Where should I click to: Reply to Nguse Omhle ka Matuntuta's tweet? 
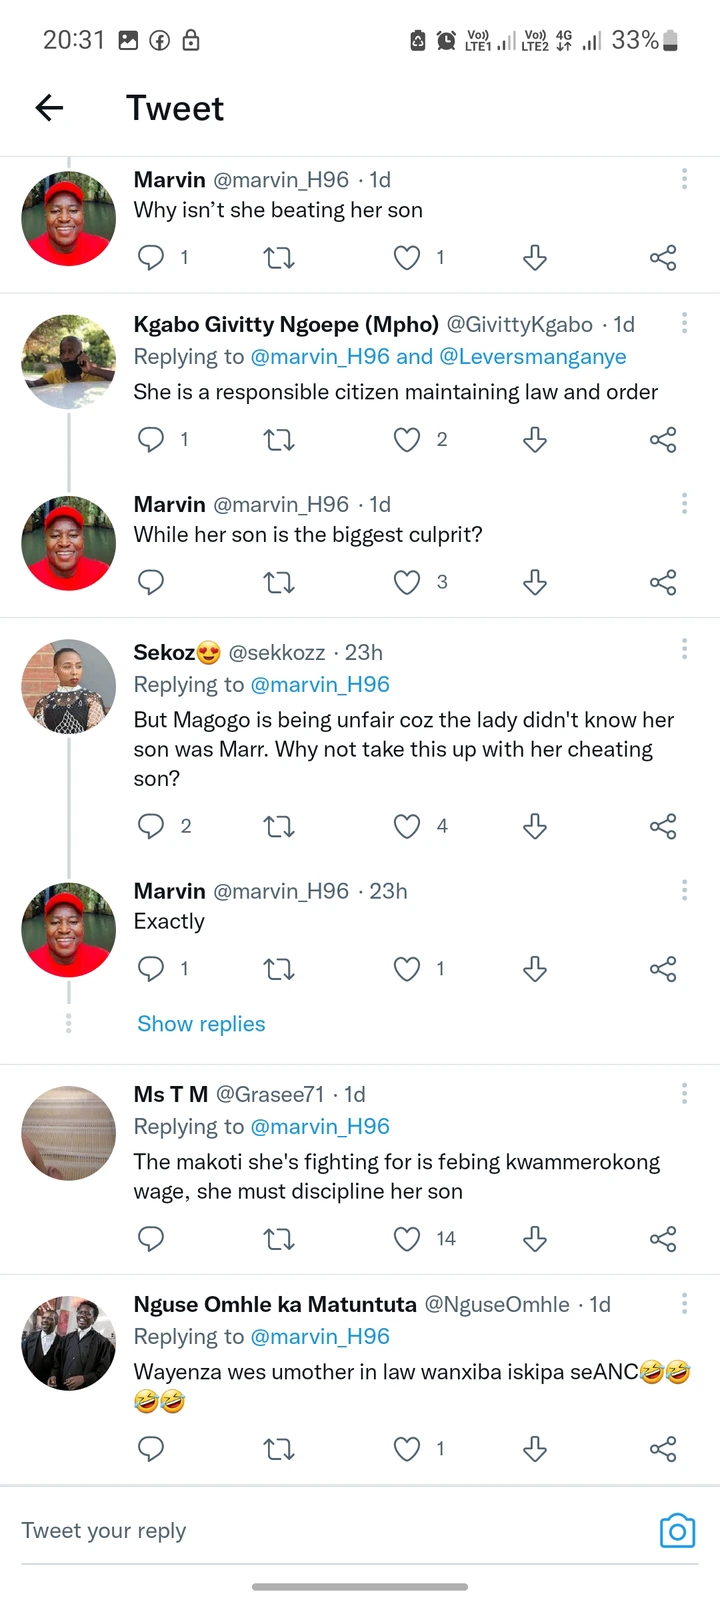pos(151,1449)
